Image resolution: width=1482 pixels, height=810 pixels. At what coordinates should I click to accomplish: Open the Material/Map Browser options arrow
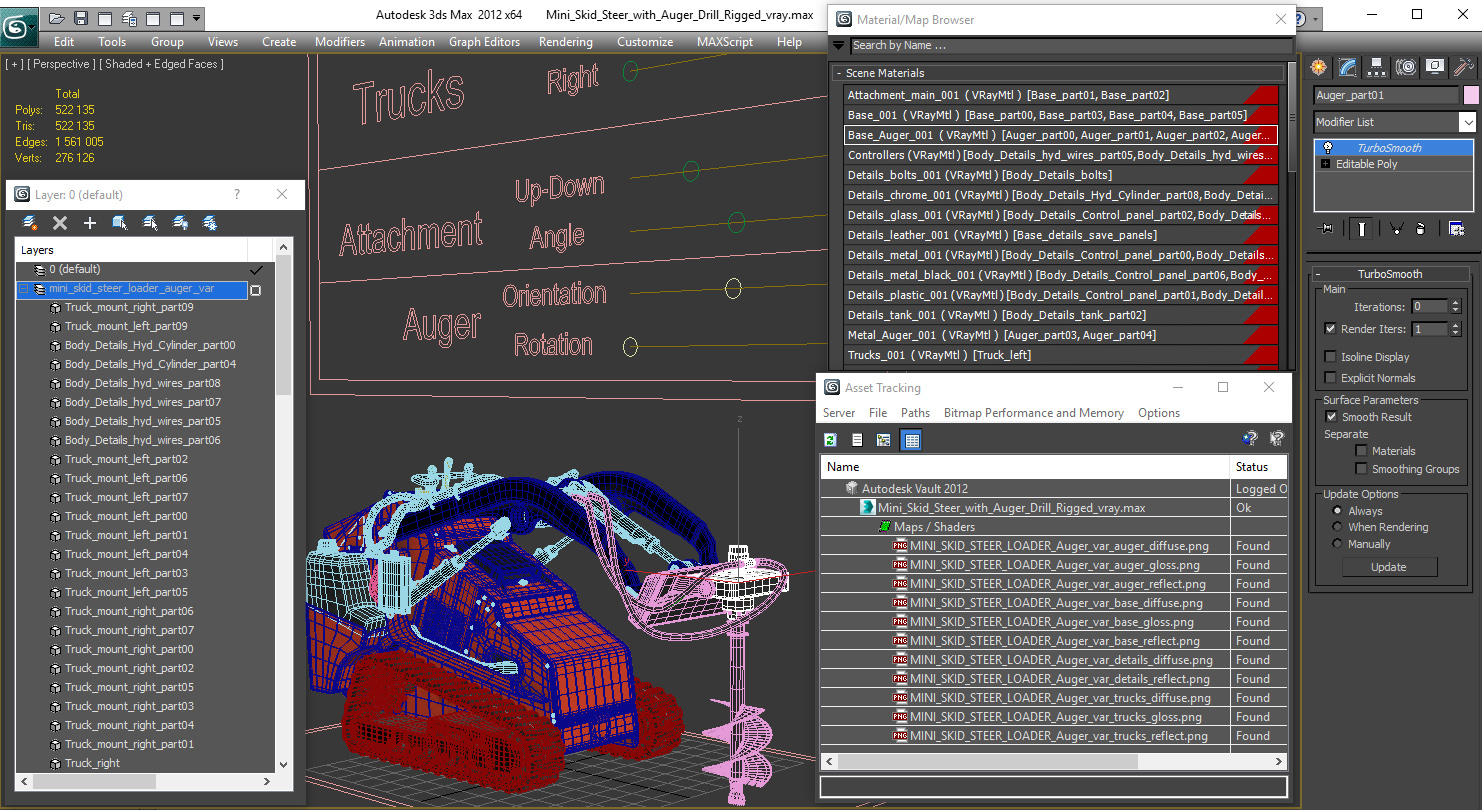[x=838, y=45]
